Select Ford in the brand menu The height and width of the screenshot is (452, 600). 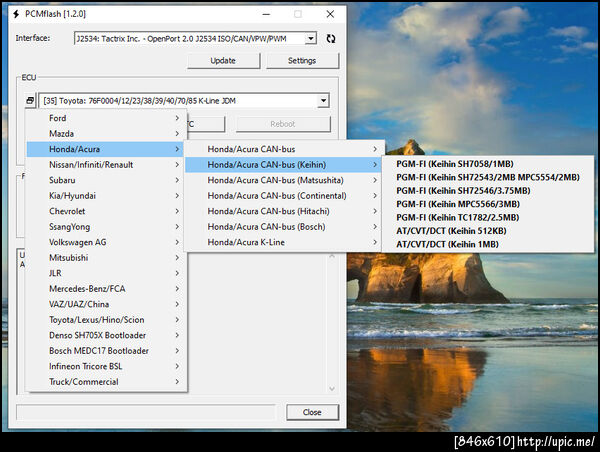click(106, 118)
